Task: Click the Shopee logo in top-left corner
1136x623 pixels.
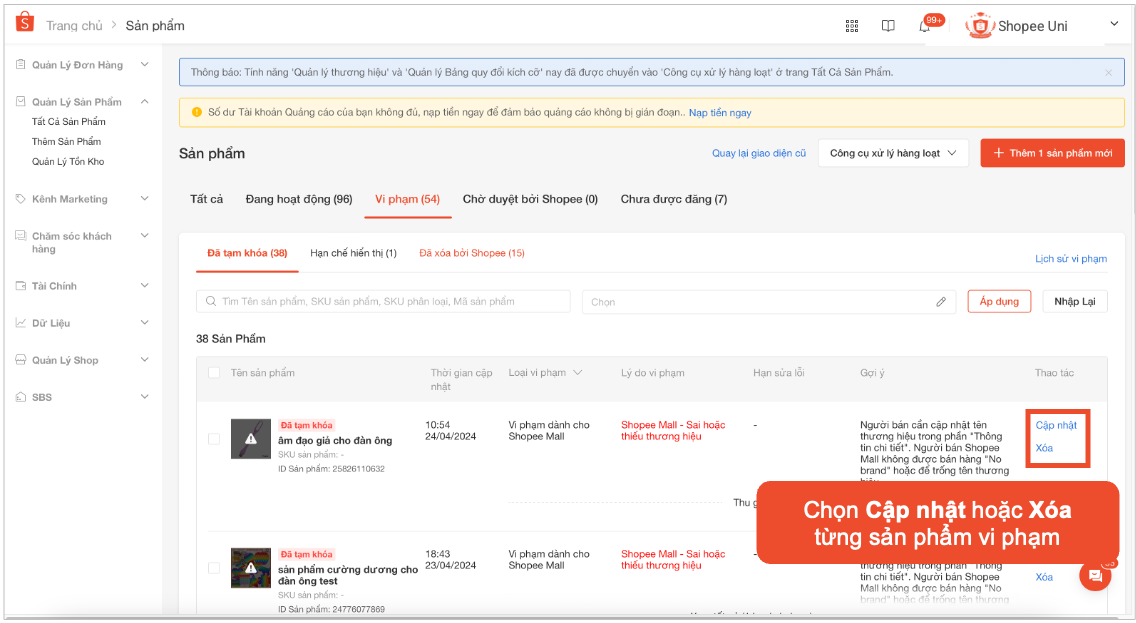Action: 24,21
